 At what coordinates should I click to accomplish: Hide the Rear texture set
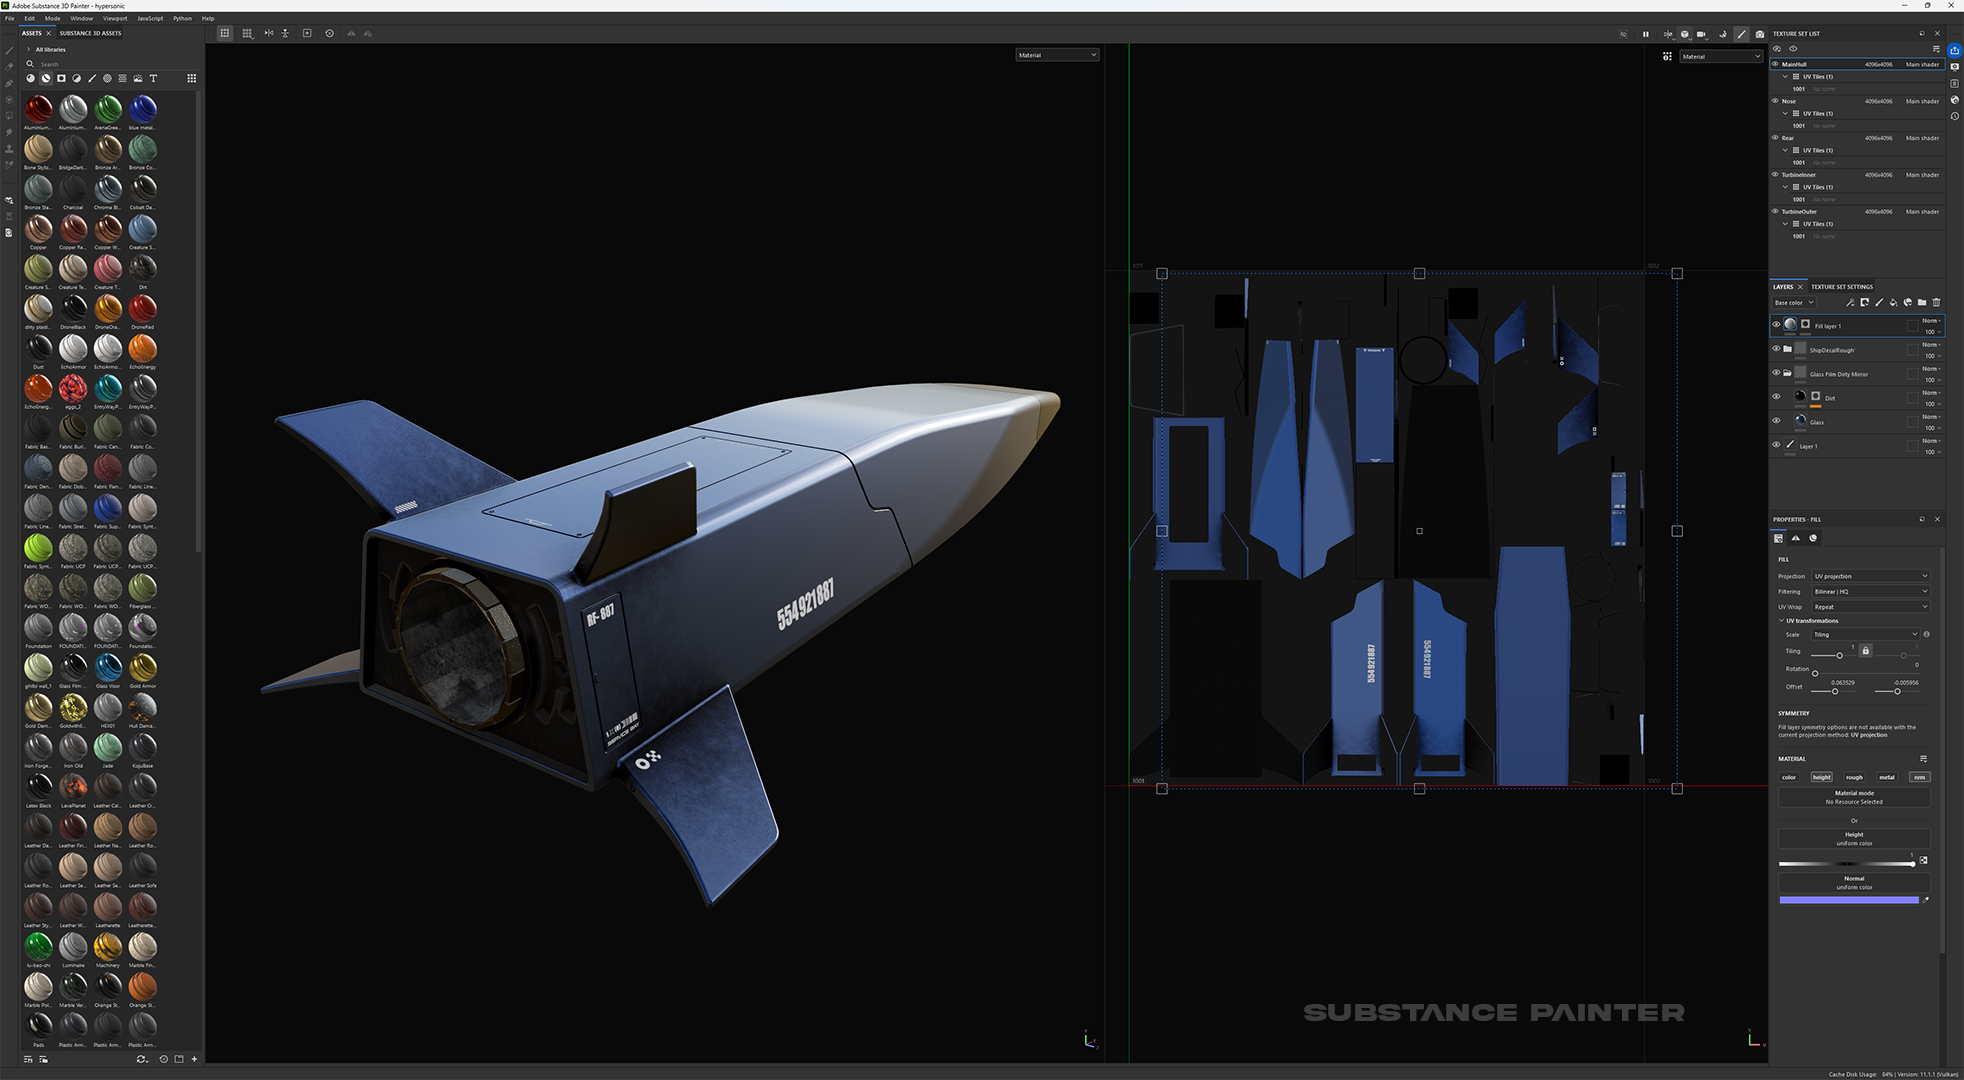(x=1776, y=137)
